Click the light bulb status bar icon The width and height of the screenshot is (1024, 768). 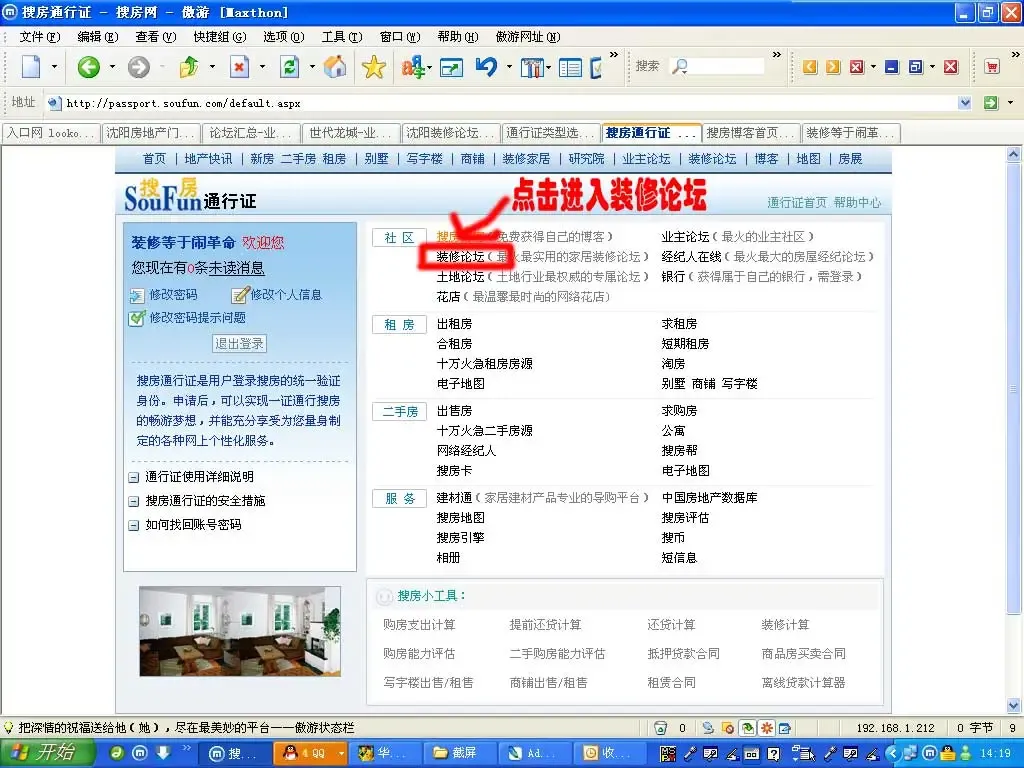click(9, 728)
